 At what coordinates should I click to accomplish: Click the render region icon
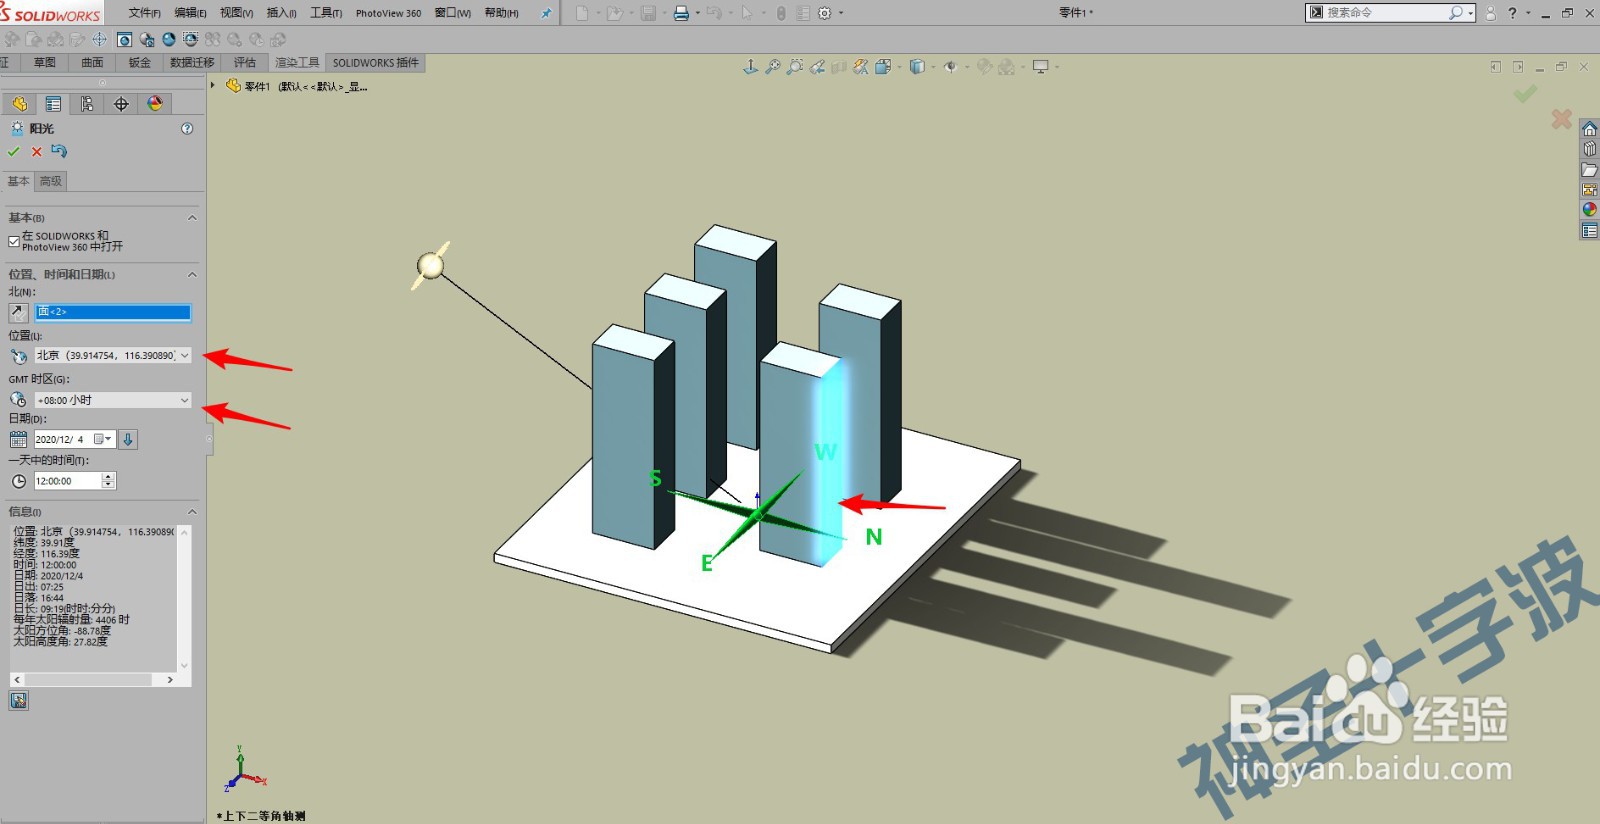(x=190, y=40)
